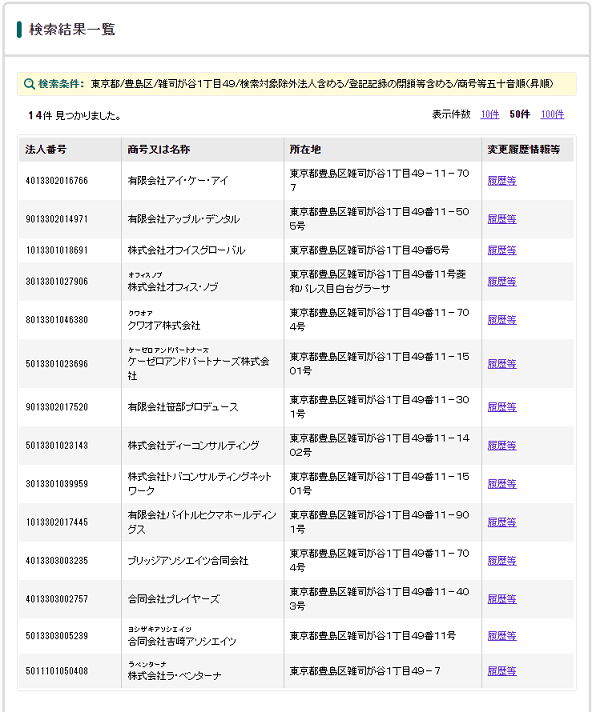Select corporate number 5013301023143
600x712 pixels.
tap(57, 445)
